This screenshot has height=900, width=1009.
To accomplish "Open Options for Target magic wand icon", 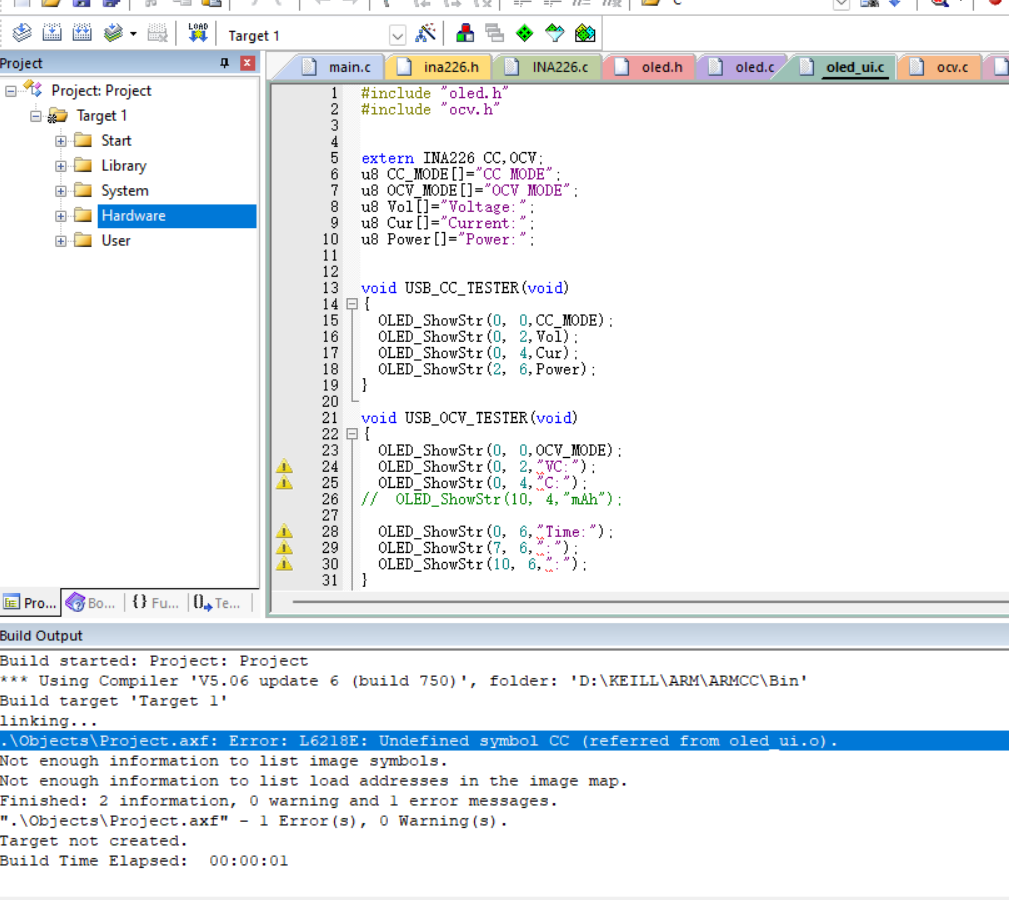I will tap(425, 33).
